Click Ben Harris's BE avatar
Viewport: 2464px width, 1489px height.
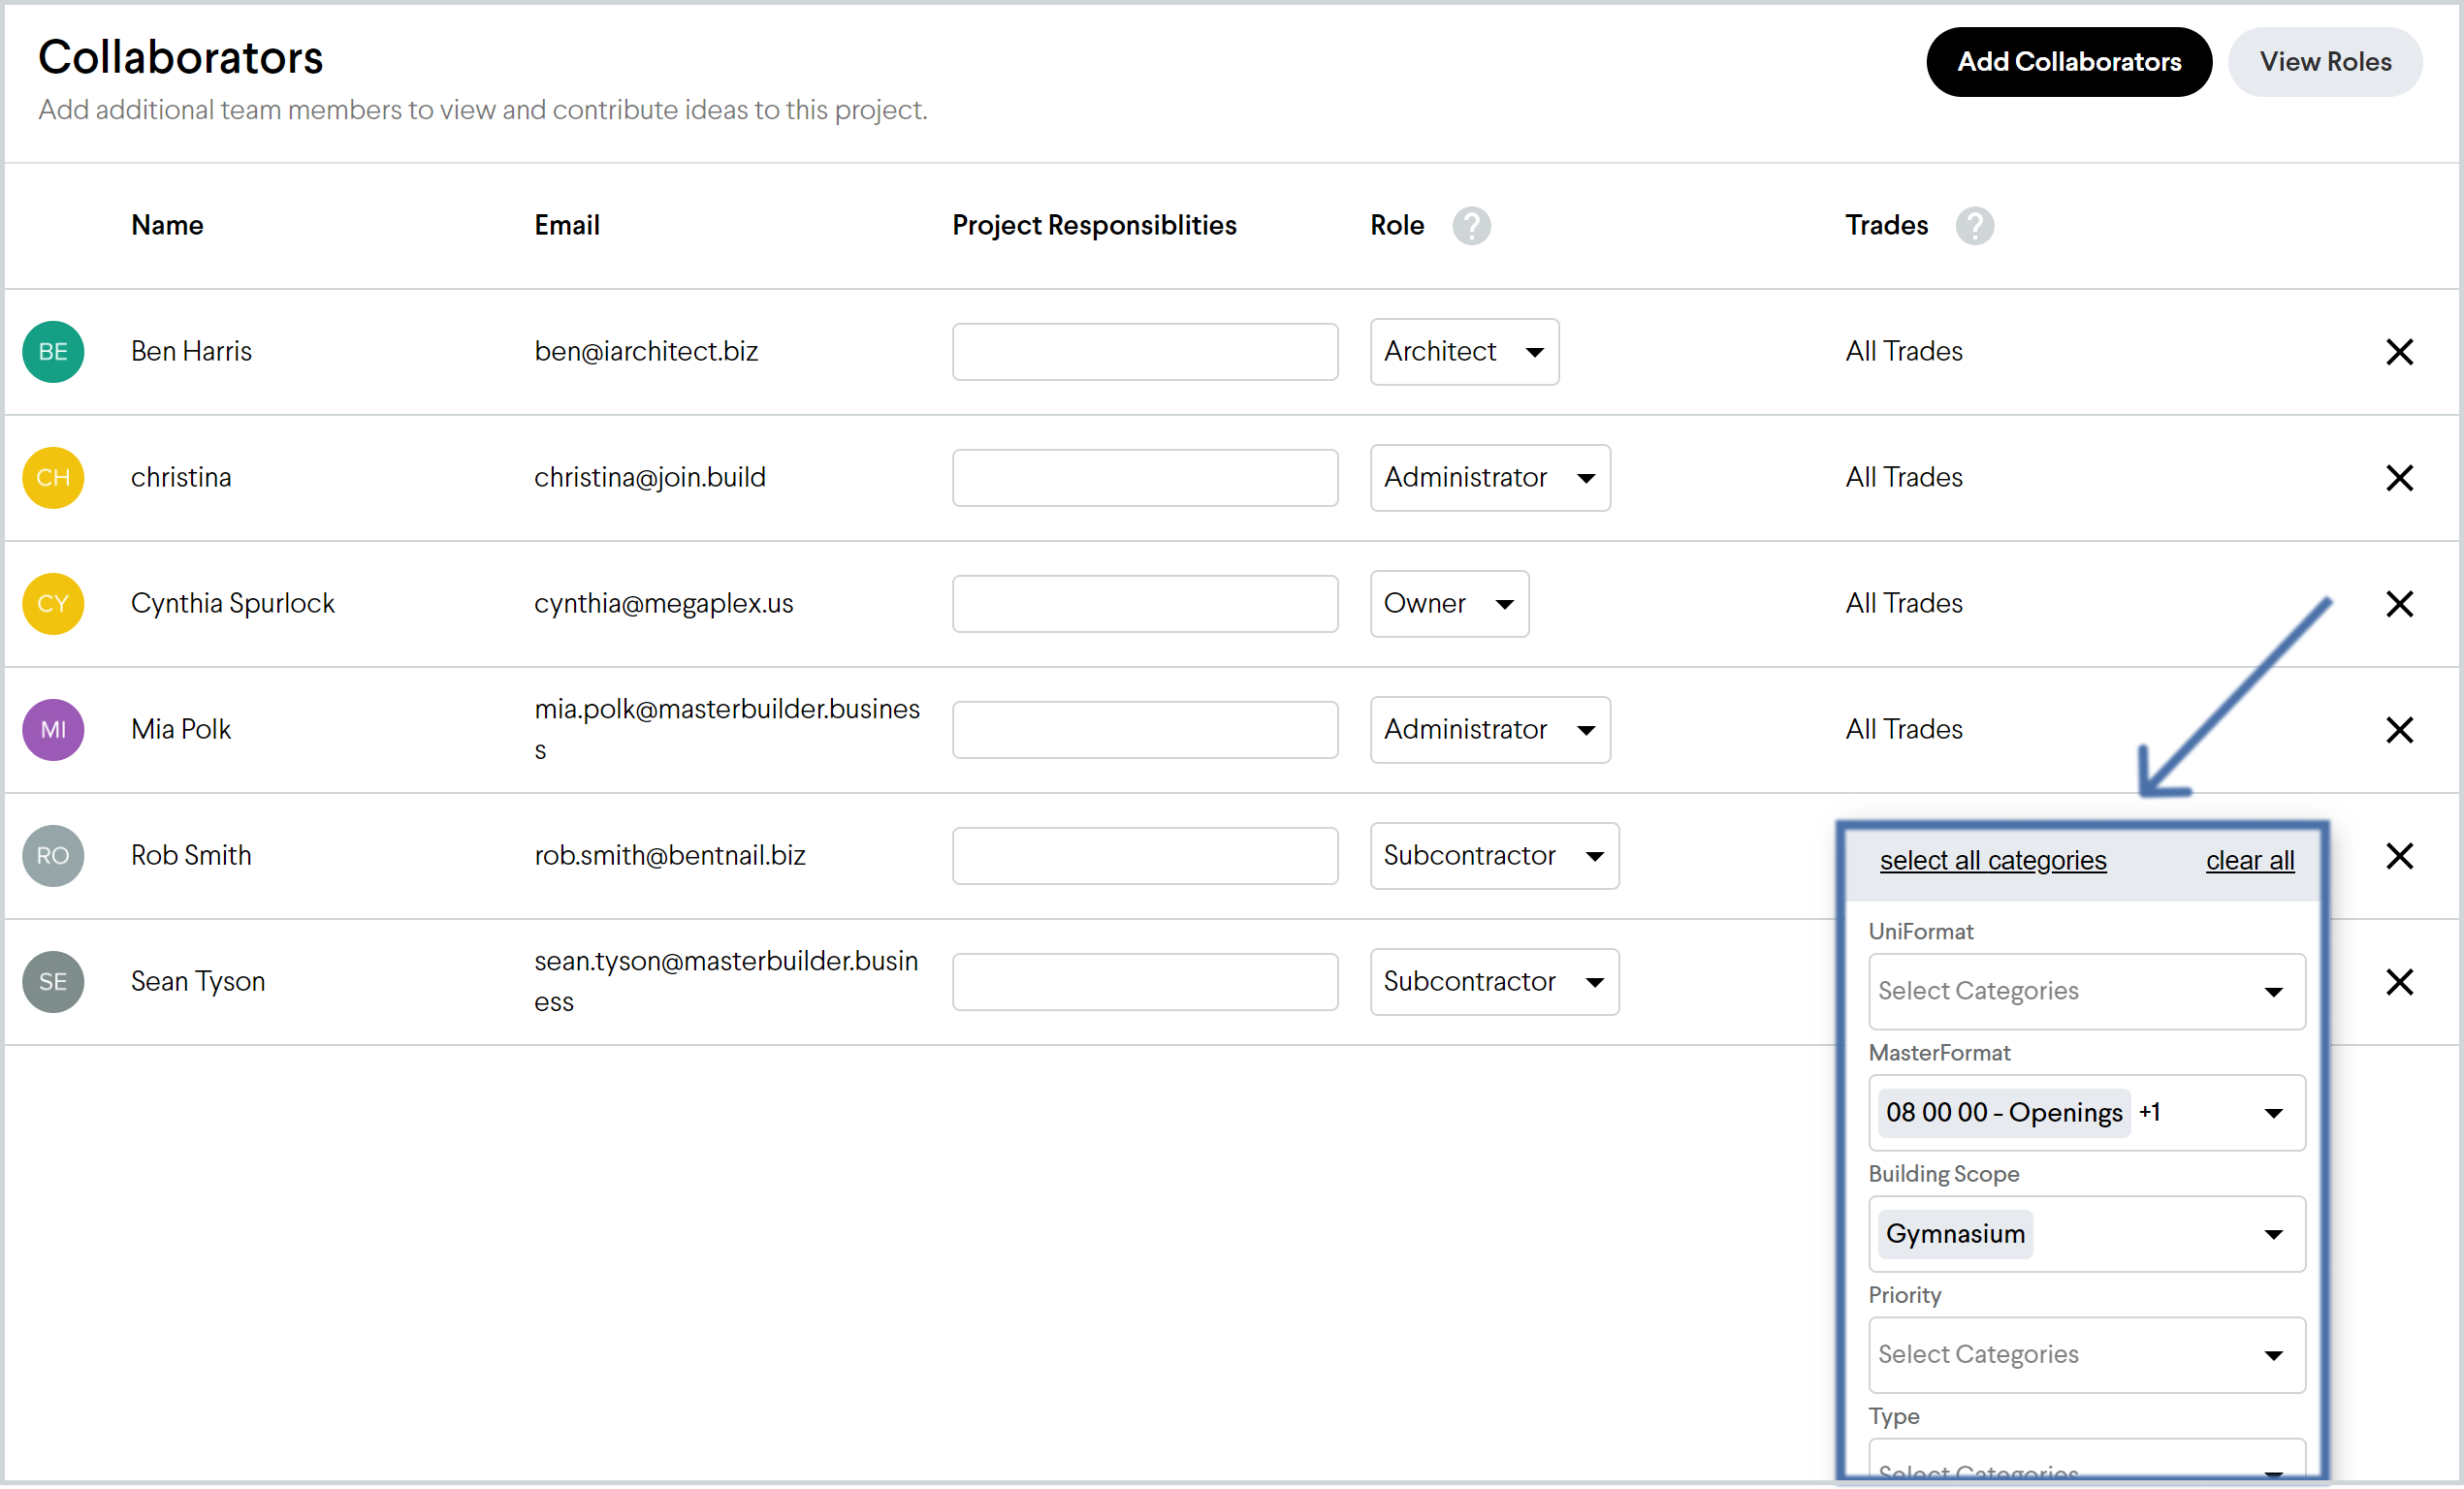(x=53, y=352)
